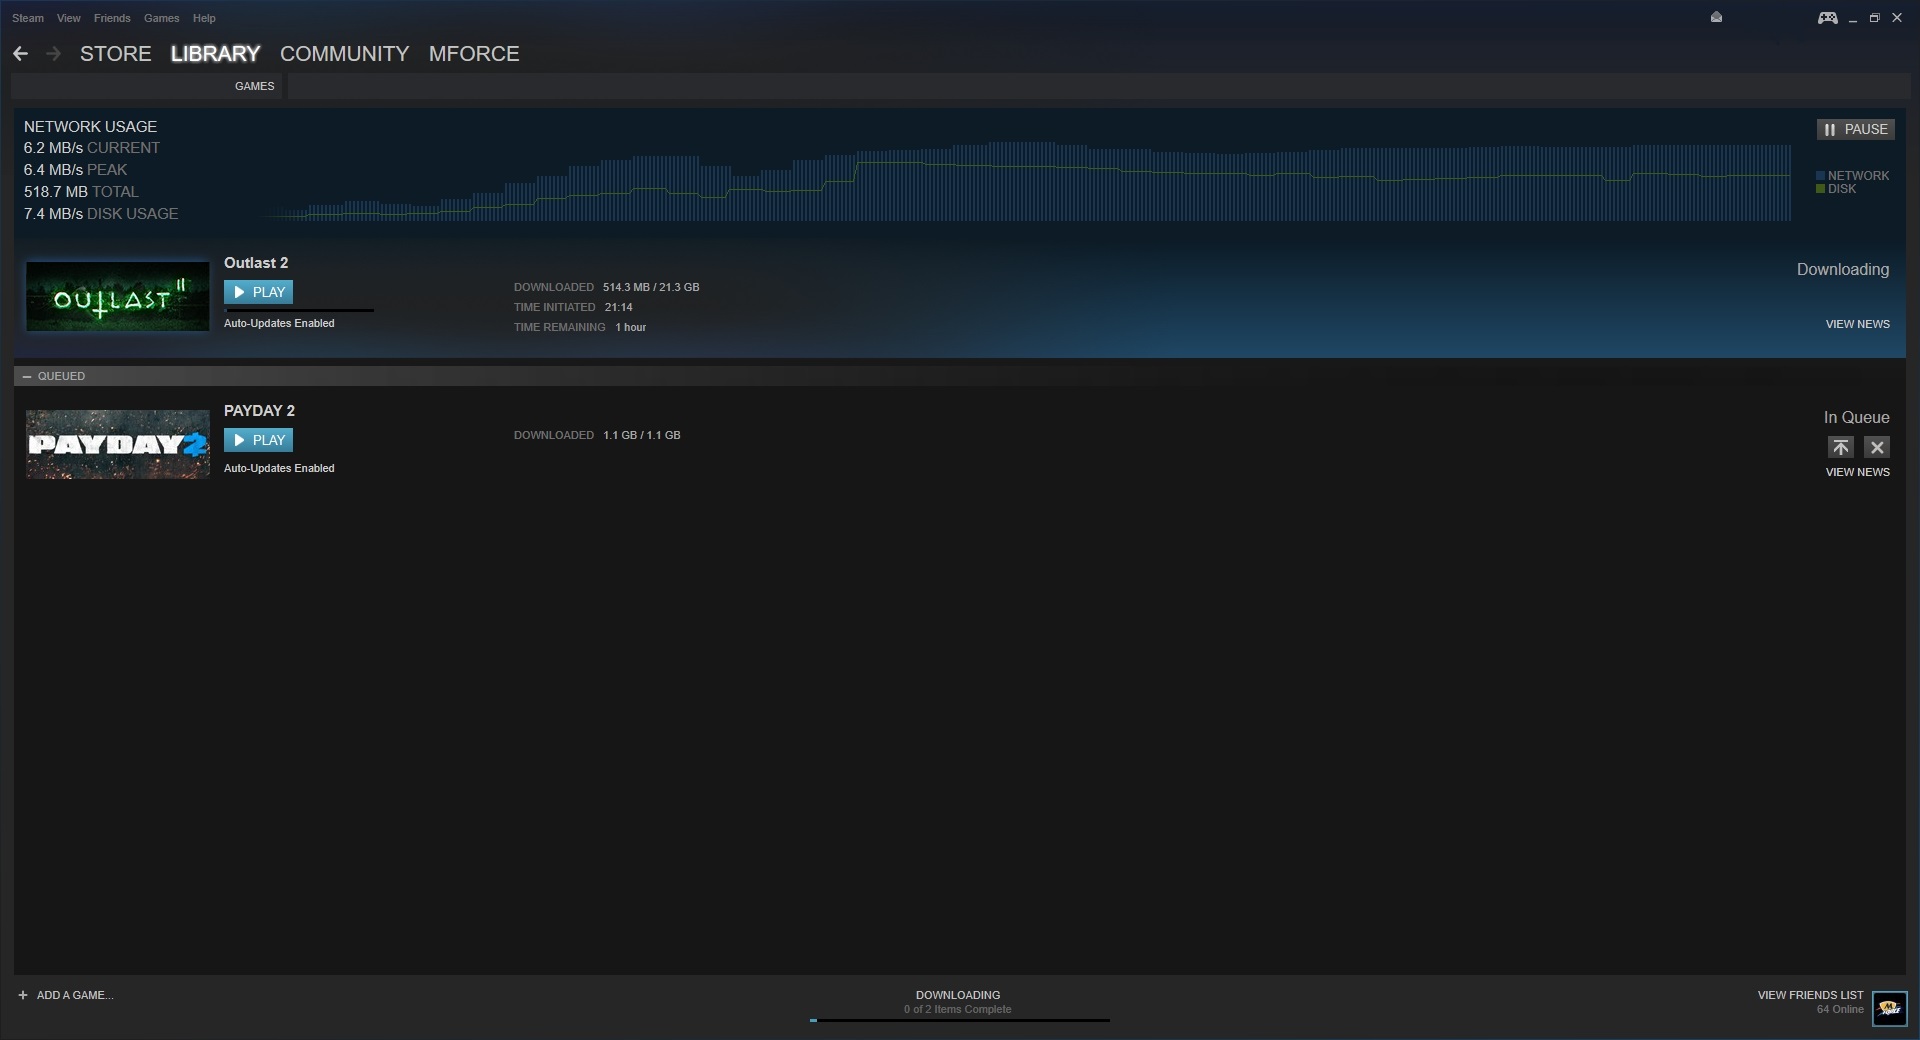Collapse the Queued section
Screen dimensions: 1920x1040
[27, 376]
